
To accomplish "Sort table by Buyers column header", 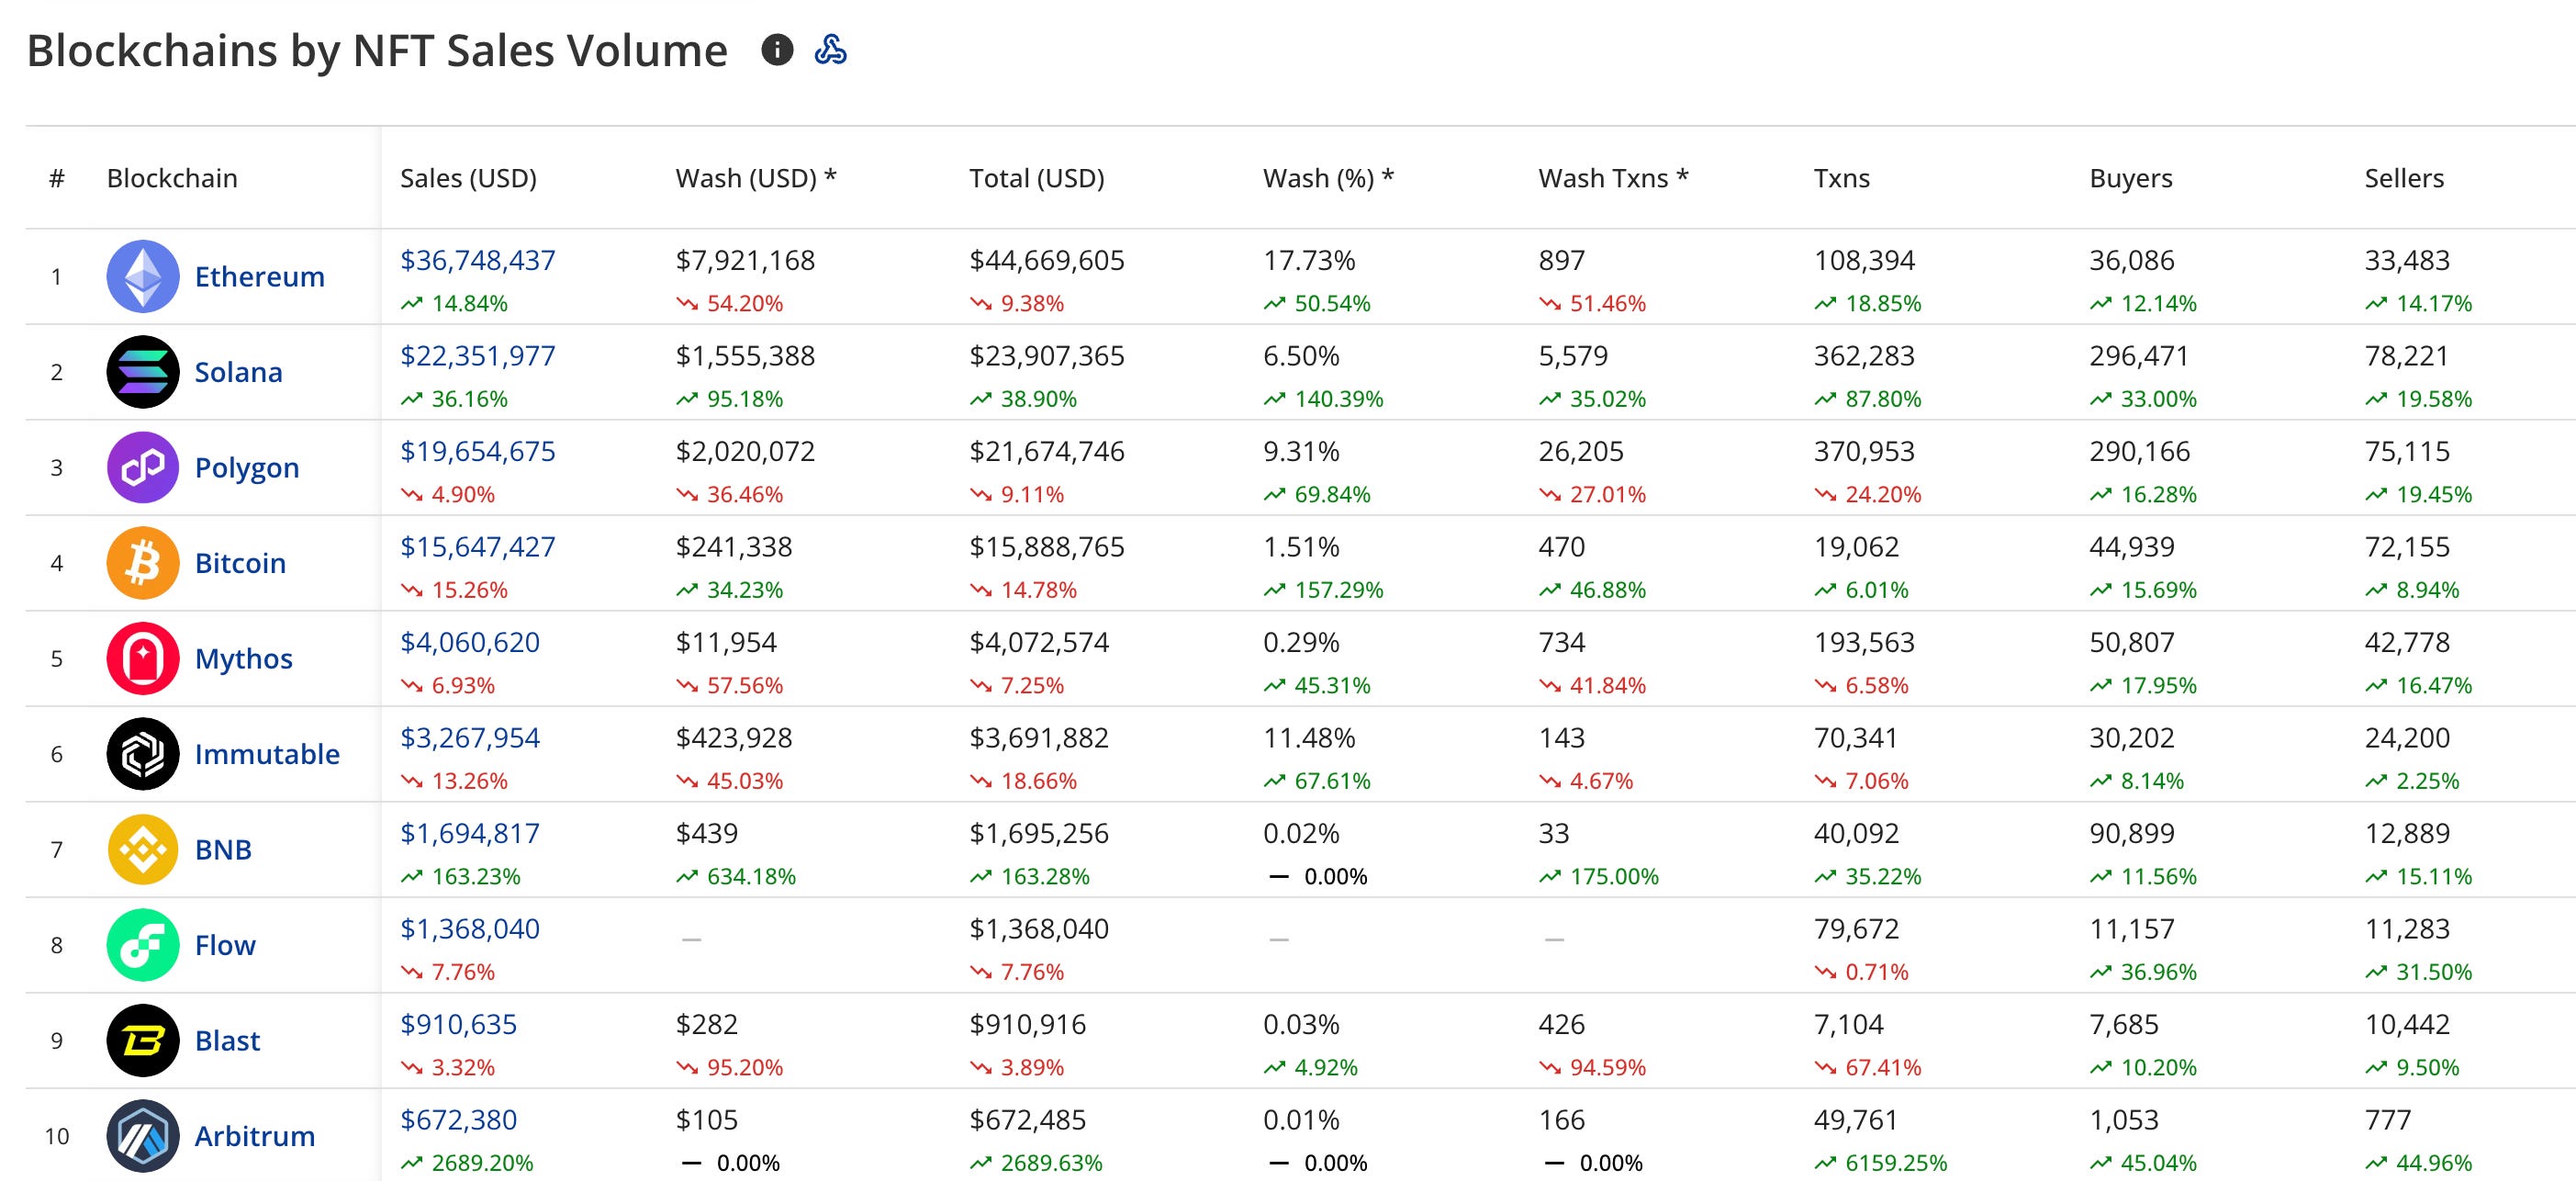I will pos(2130,178).
